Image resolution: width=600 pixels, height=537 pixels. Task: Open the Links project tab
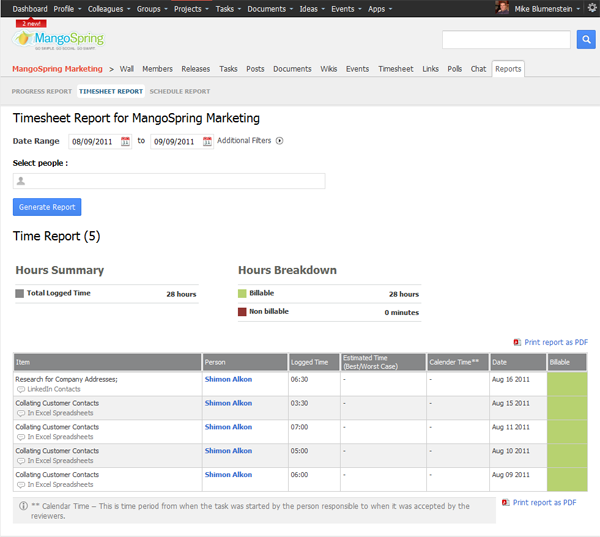(430, 69)
